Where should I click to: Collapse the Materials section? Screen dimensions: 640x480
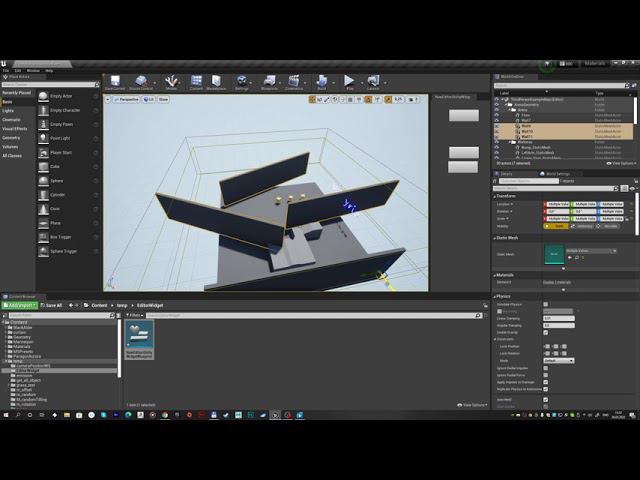494,275
